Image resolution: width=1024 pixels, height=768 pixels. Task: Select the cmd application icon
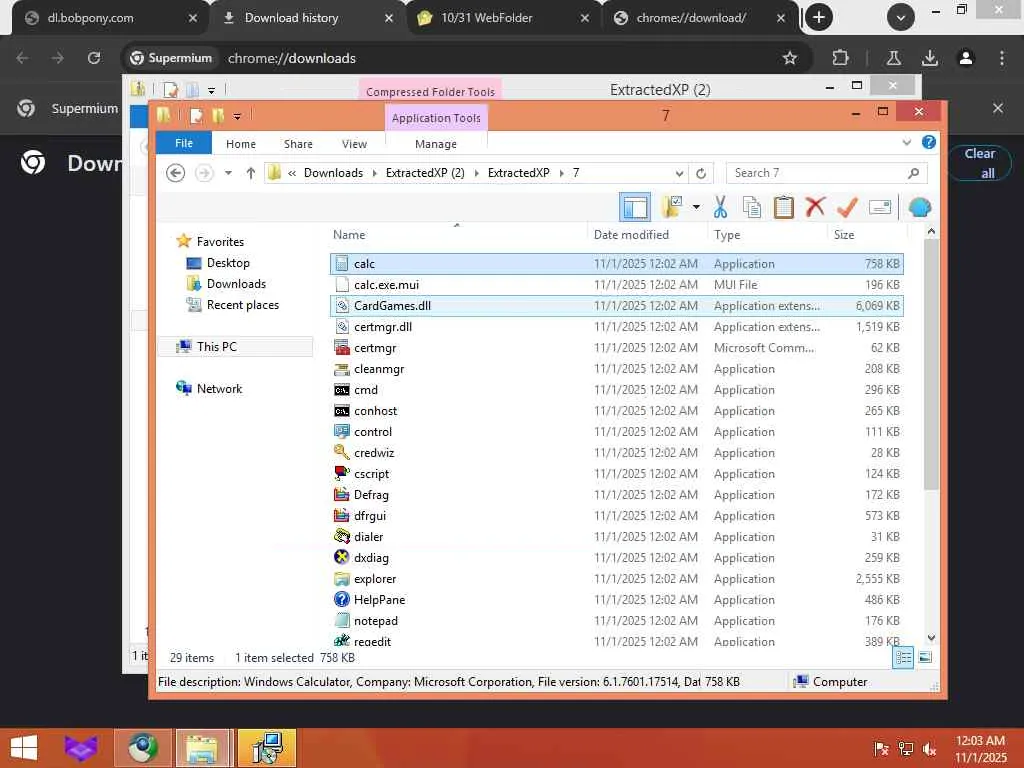(x=342, y=390)
